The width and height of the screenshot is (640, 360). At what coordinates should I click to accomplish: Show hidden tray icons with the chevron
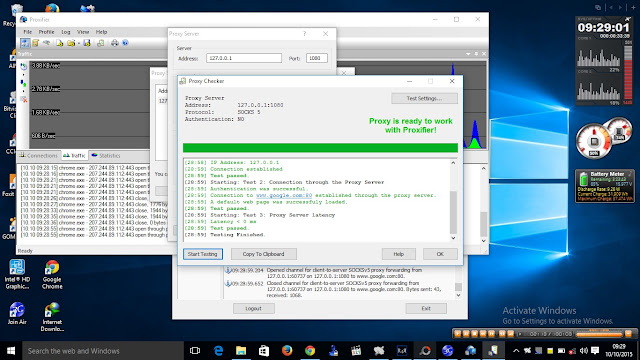click(x=516, y=351)
